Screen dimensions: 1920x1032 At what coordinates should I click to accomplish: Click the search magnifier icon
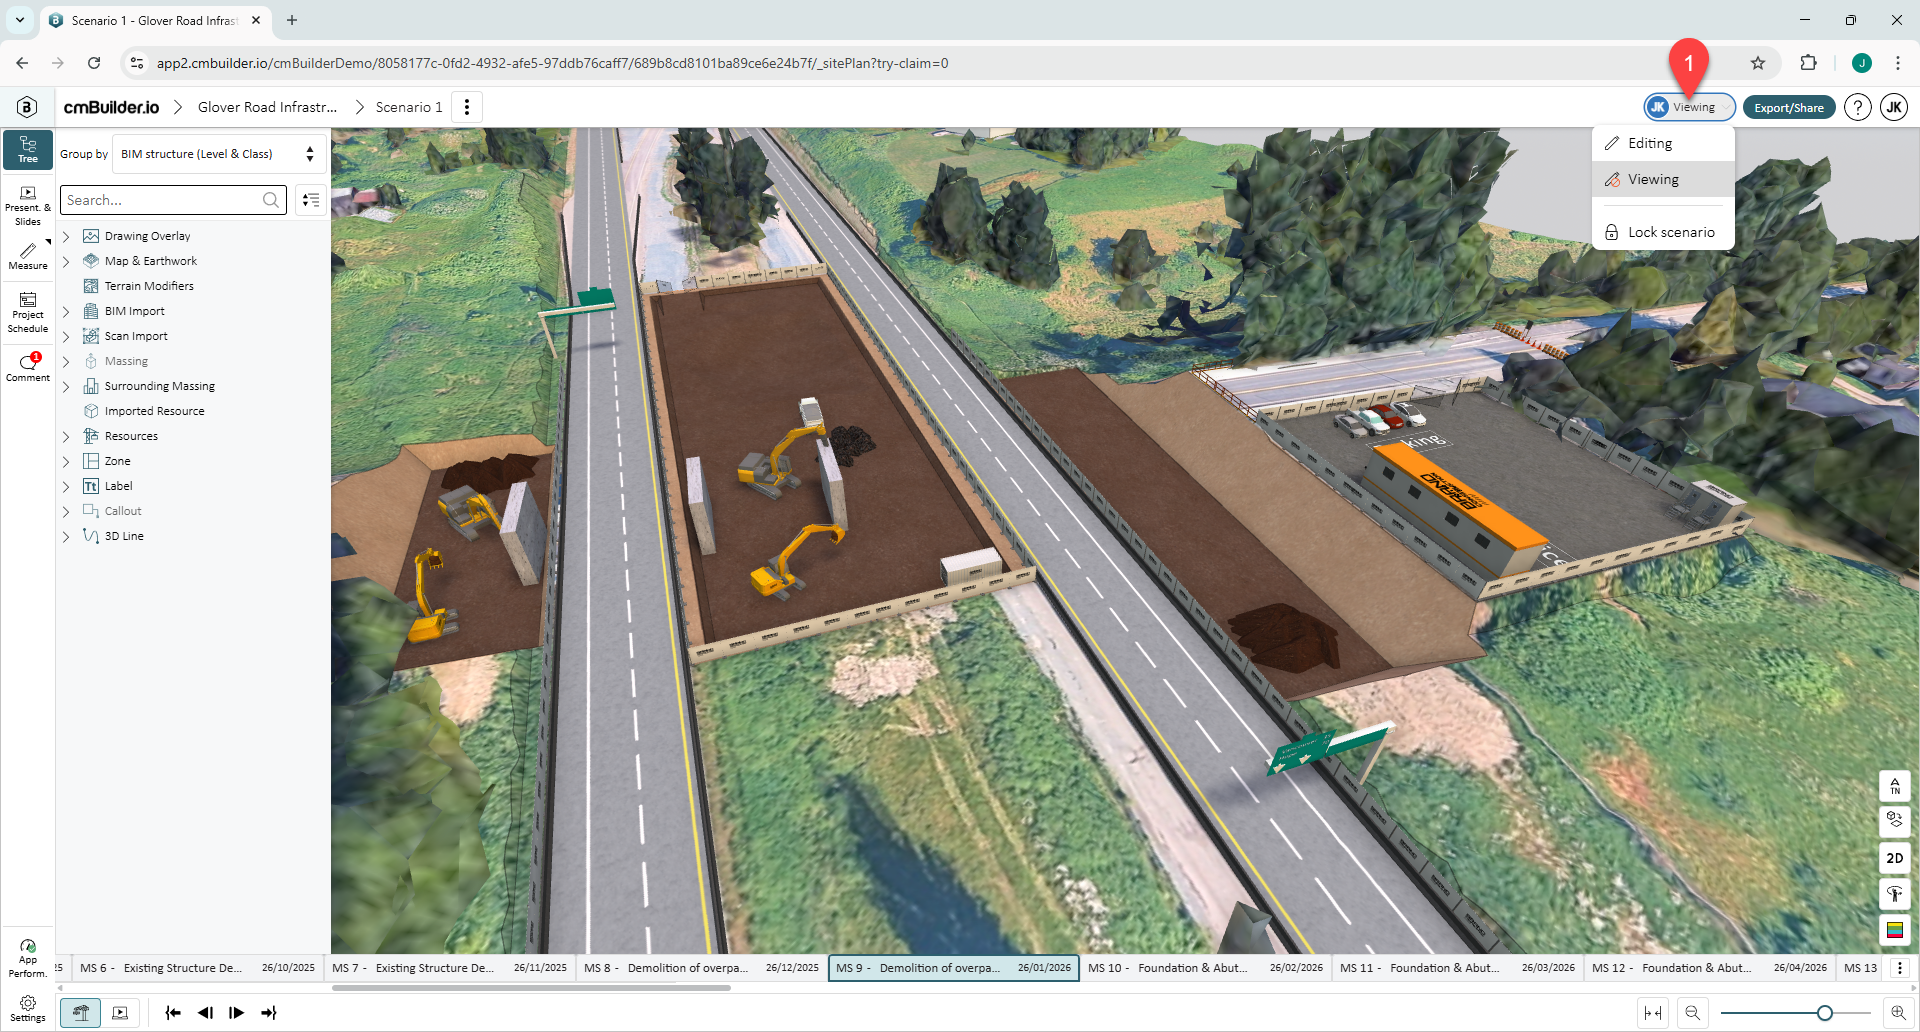click(x=271, y=200)
